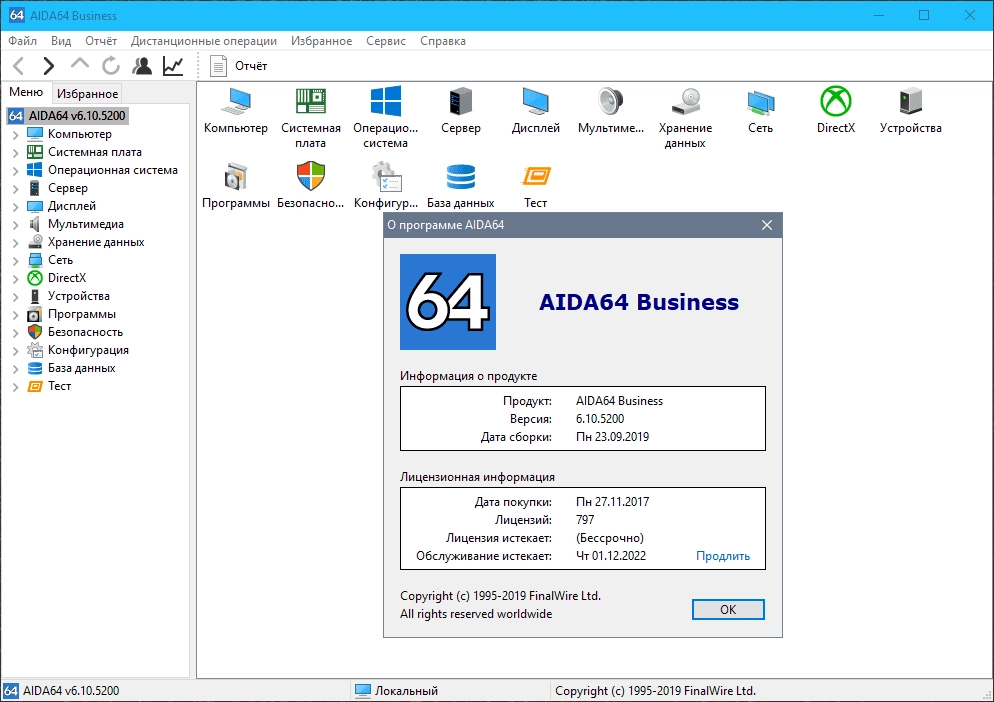Image resolution: width=994 pixels, height=702 pixels.
Task: Open the Компьютер icon in main panel
Action: coord(236,101)
